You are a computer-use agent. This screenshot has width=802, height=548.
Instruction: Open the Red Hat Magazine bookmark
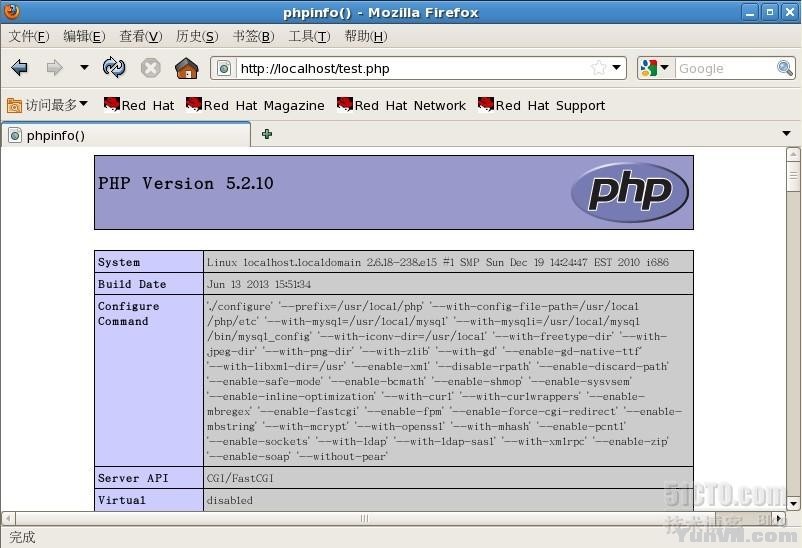tap(255, 105)
